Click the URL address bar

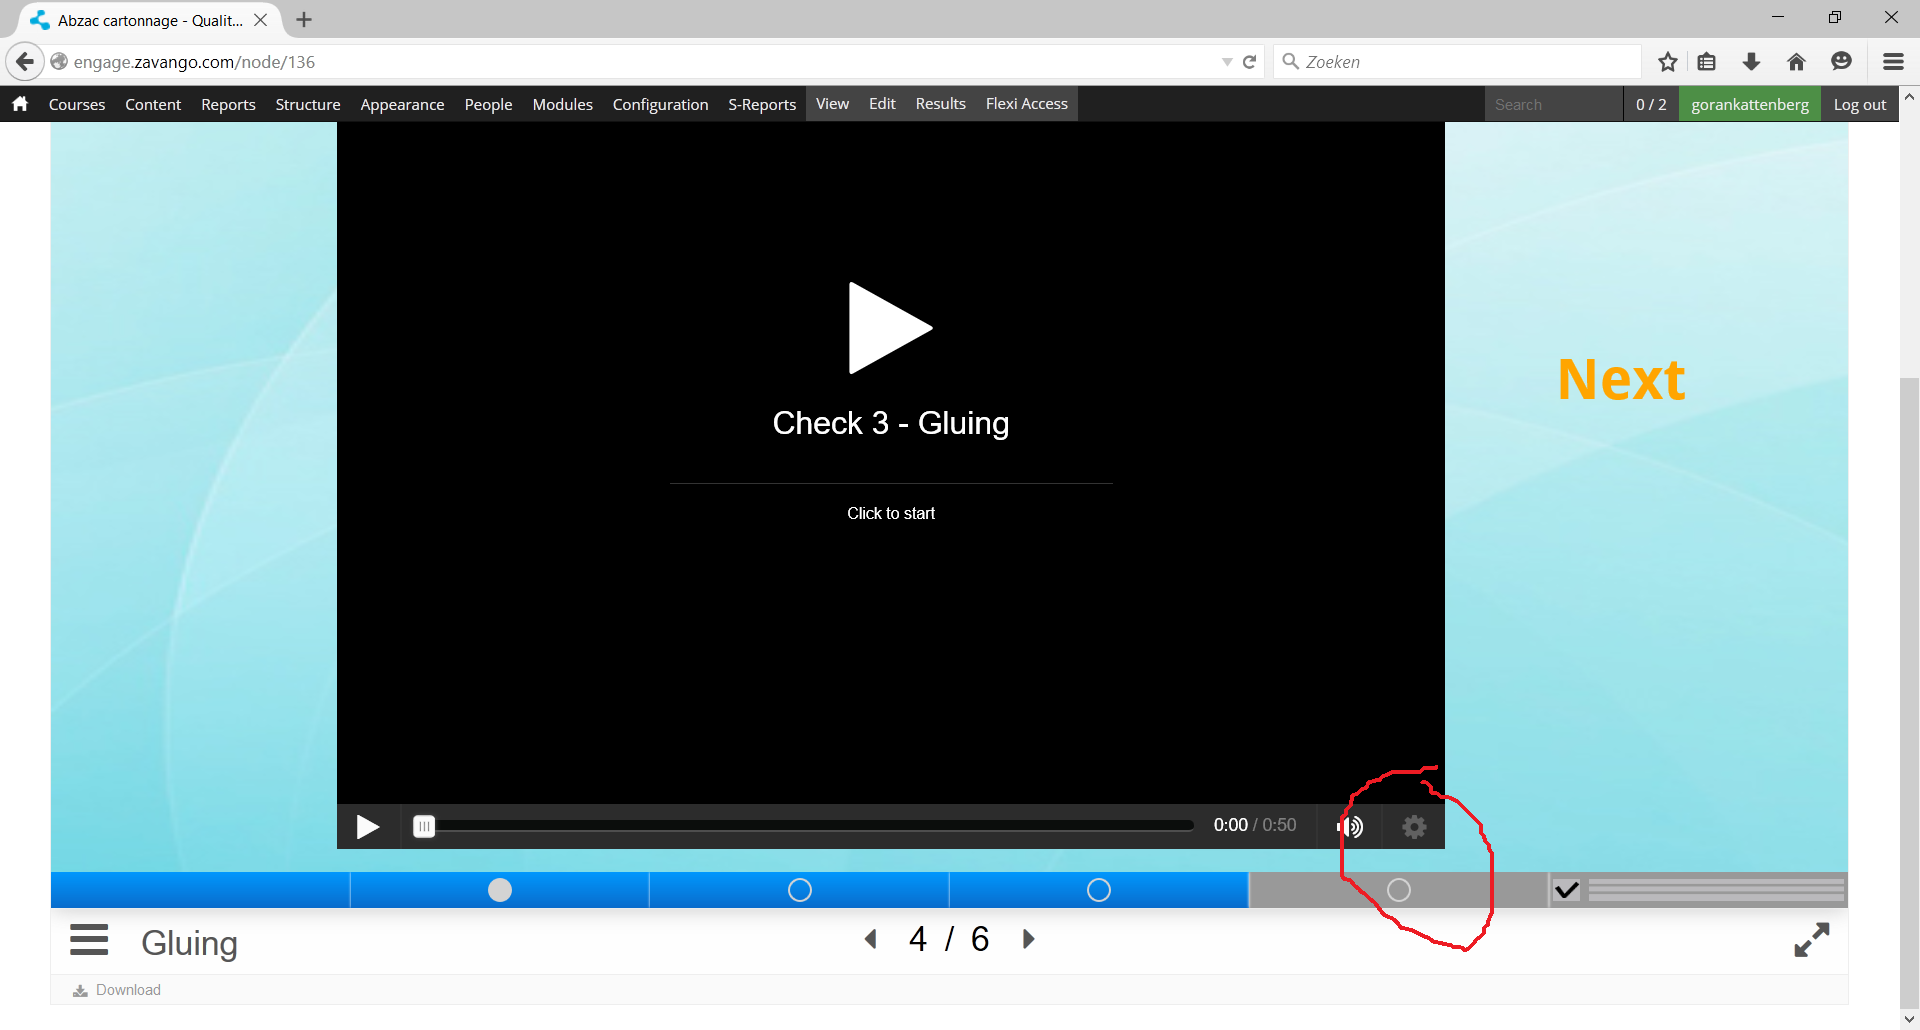[x=640, y=62]
